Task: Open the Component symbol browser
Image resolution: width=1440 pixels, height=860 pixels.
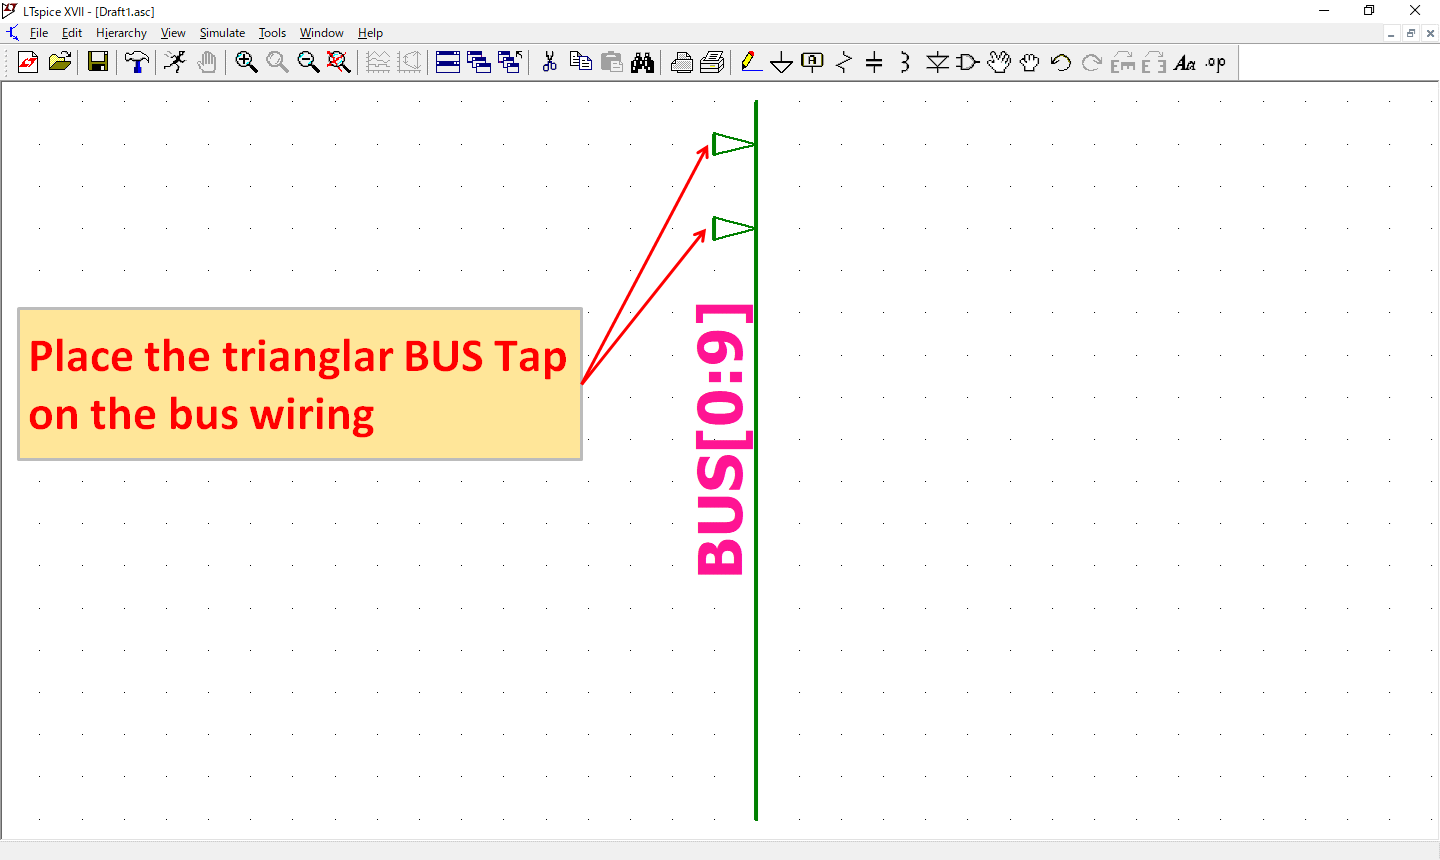Action: tap(967, 62)
